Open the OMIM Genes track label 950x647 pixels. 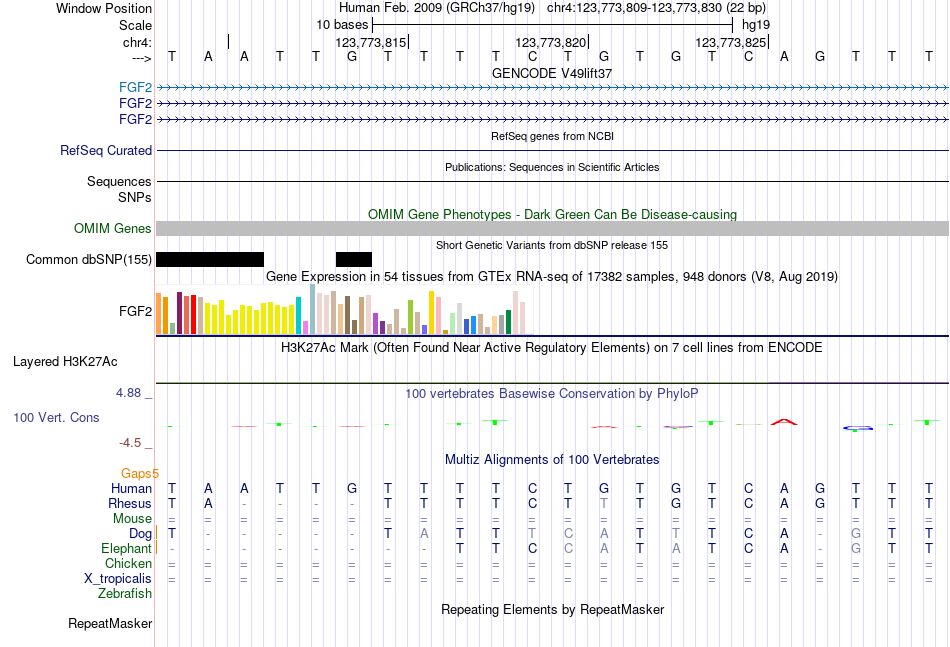113,228
